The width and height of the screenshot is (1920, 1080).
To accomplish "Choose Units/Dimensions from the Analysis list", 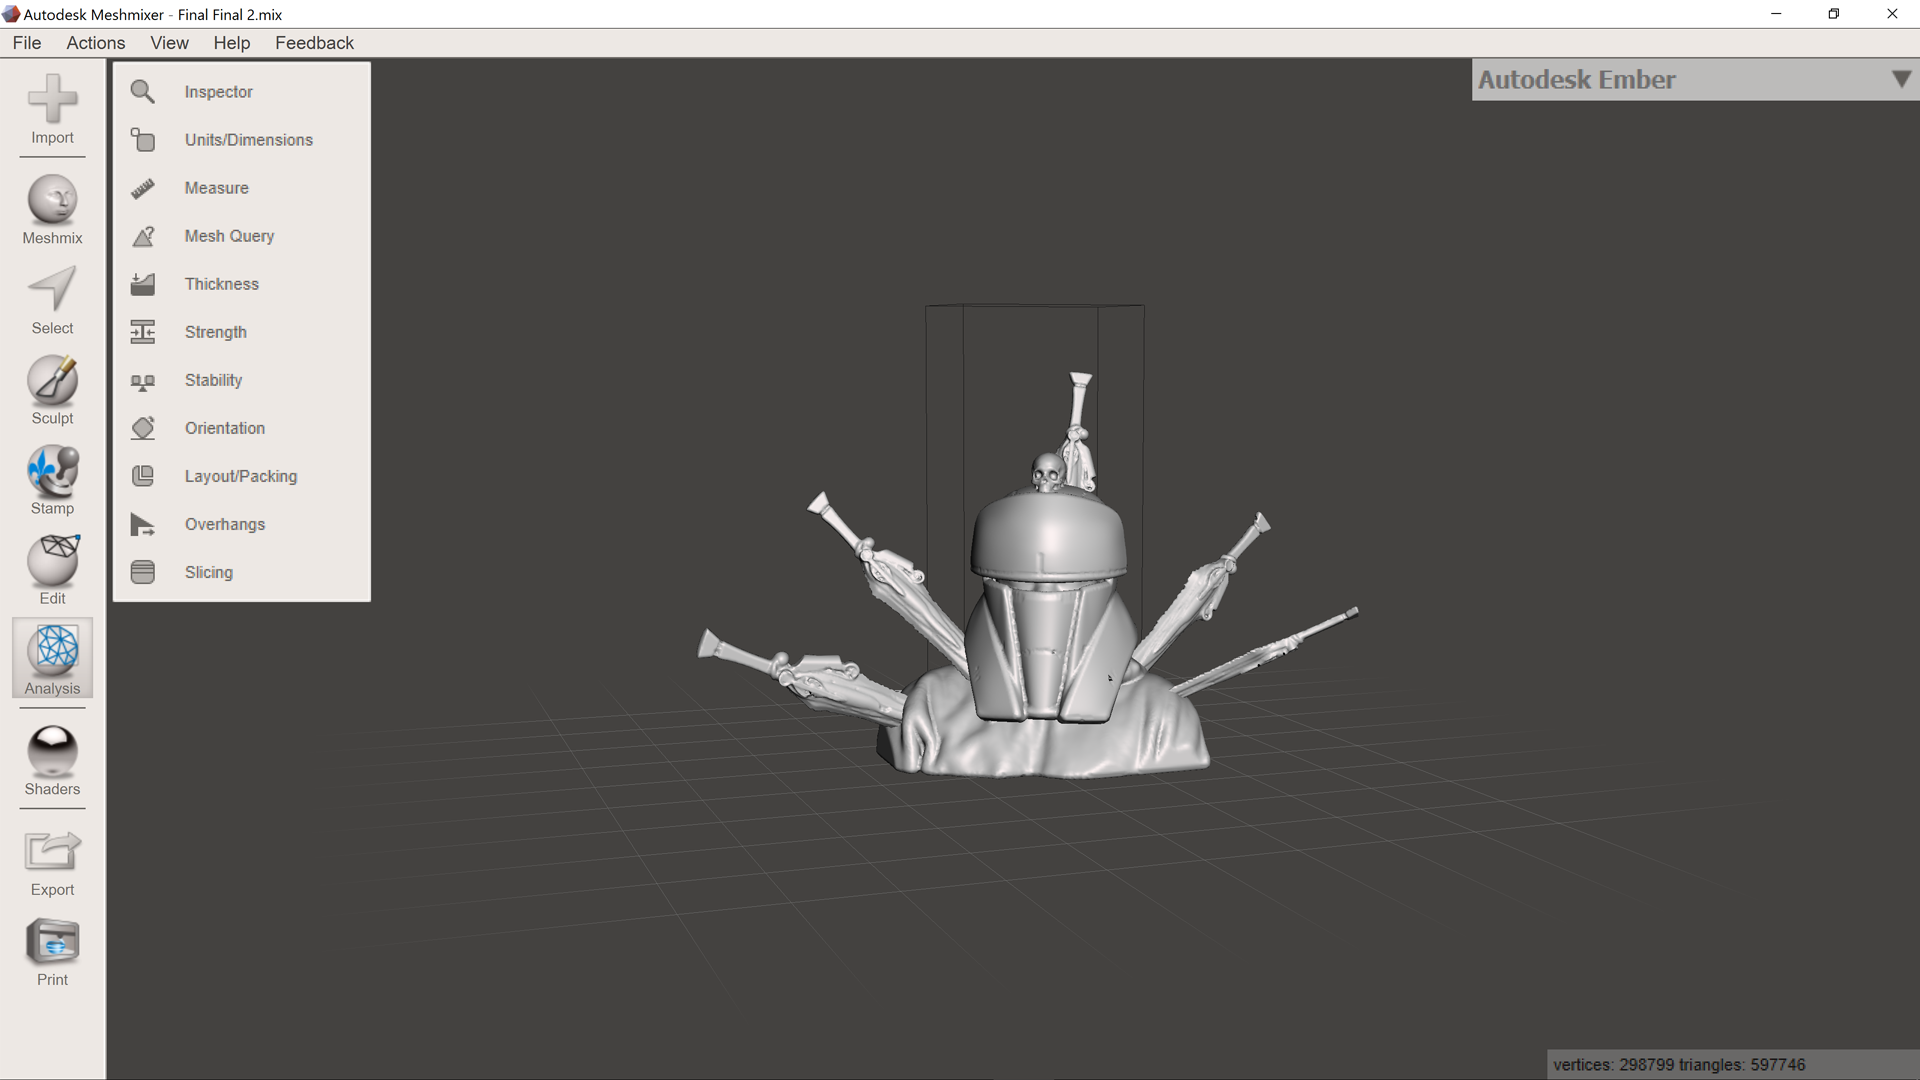I will pyautogui.click(x=248, y=140).
